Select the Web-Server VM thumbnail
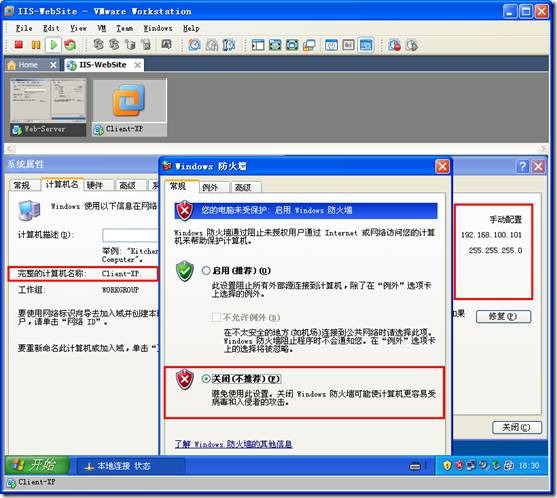The height and width of the screenshot is (498, 557). click(48, 108)
